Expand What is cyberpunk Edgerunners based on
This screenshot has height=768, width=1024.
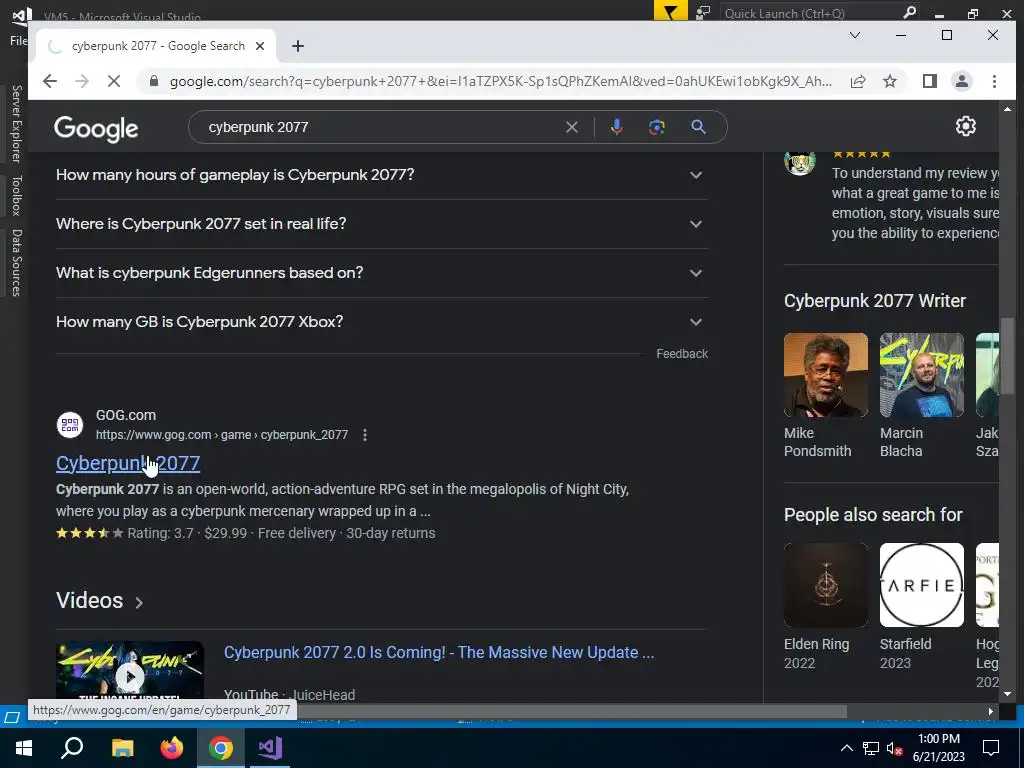382,273
